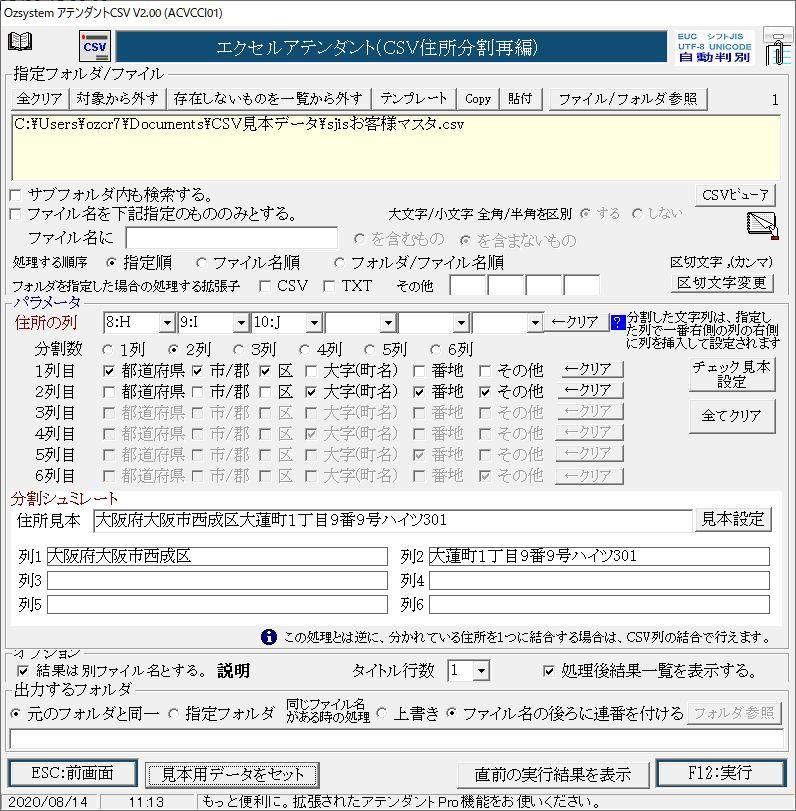Click the open book manual icon

[x=20, y=42]
